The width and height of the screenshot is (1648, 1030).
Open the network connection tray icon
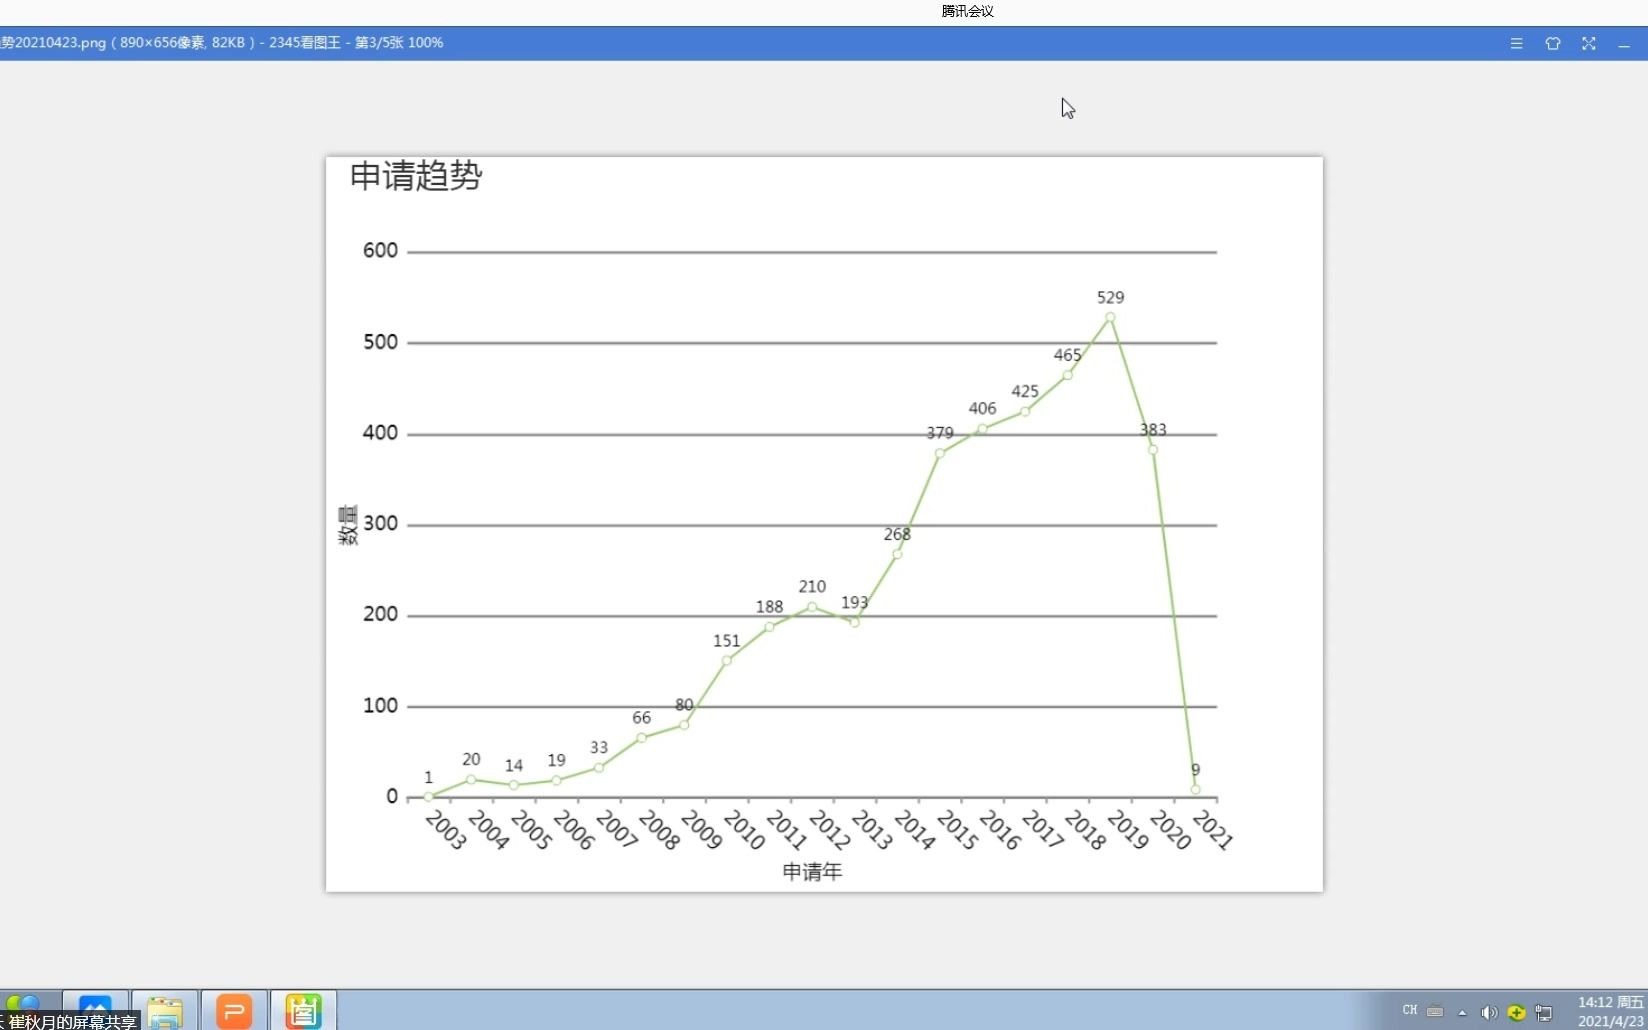point(1544,1012)
